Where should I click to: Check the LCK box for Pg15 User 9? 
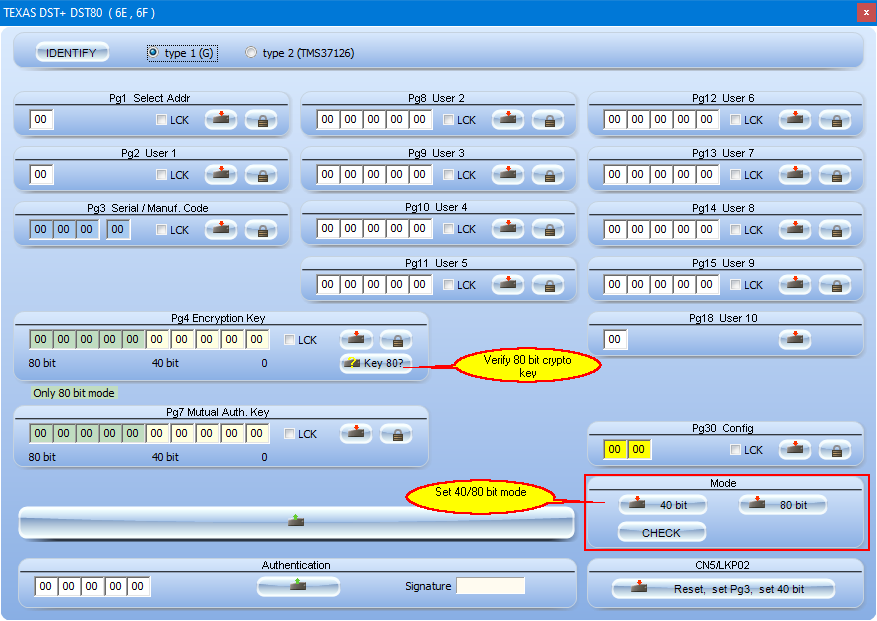[735, 285]
